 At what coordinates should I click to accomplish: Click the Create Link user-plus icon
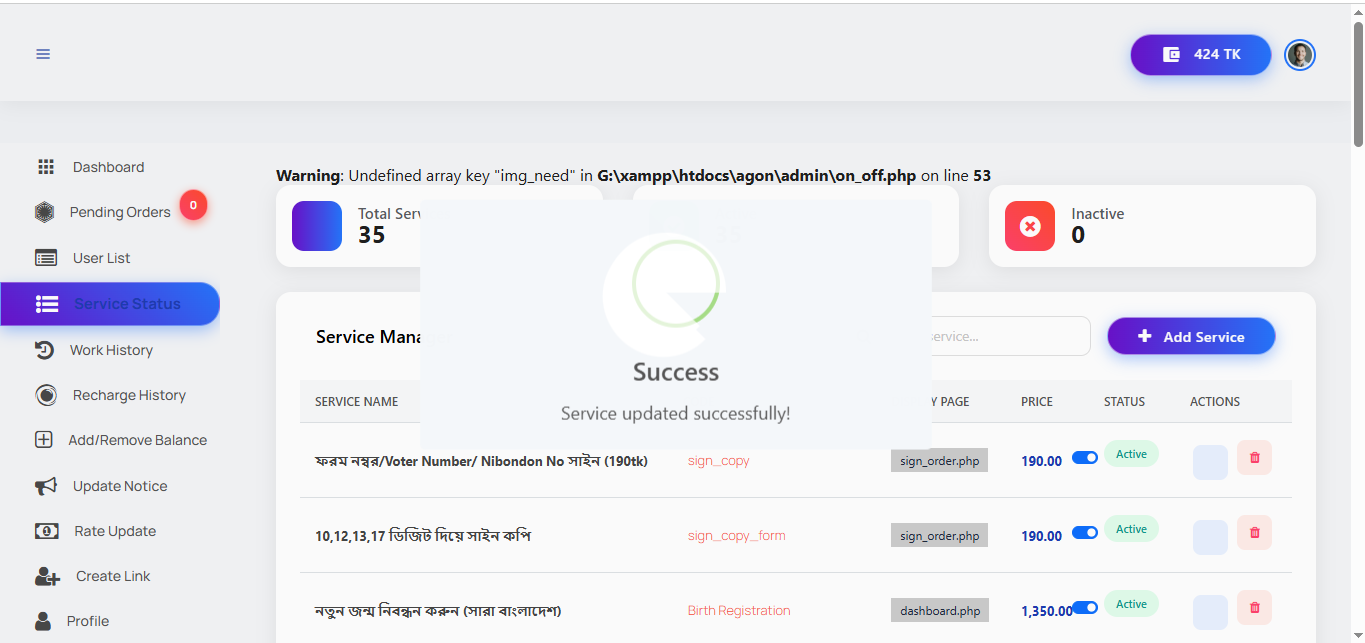pos(47,576)
